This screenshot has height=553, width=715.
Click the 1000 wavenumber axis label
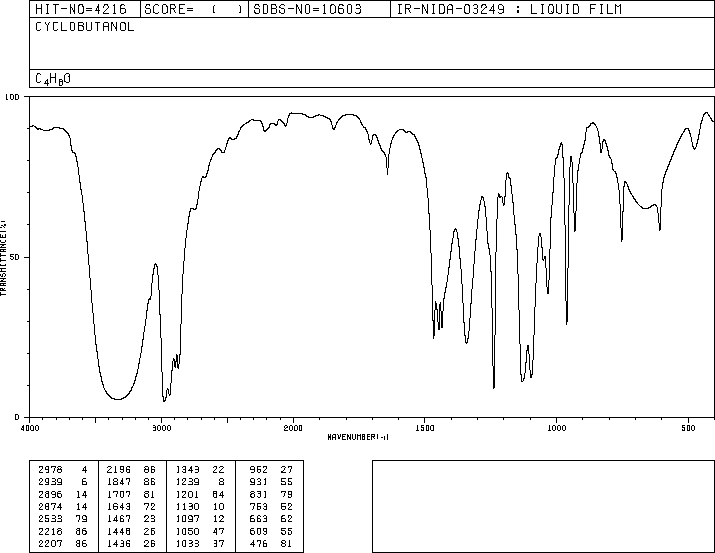click(556, 428)
